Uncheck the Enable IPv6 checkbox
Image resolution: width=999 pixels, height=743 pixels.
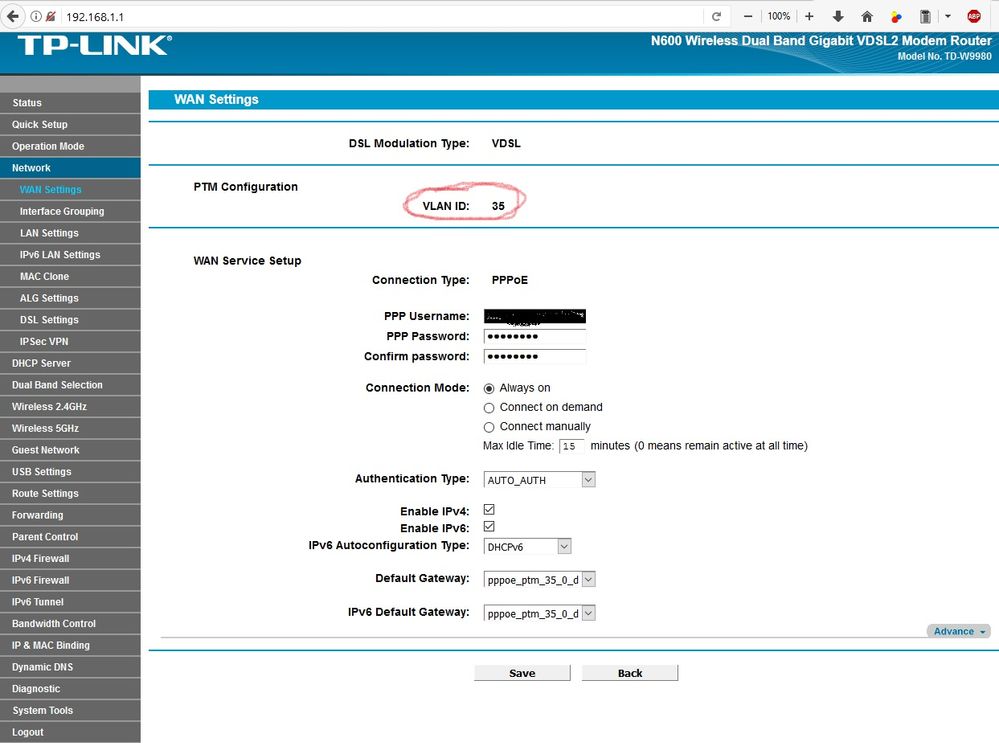pyautogui.click(x=489, y=527)
